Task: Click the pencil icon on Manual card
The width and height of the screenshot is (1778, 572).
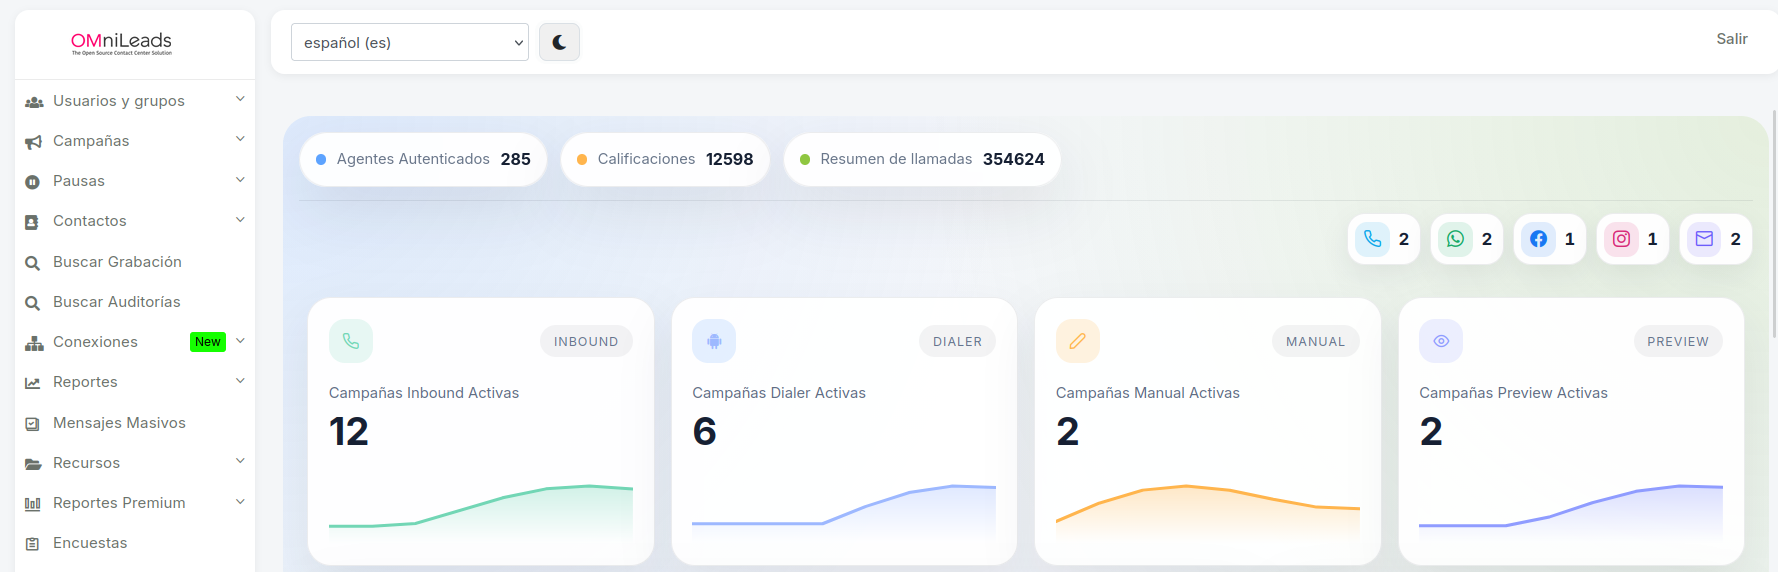Action: 1078,341
